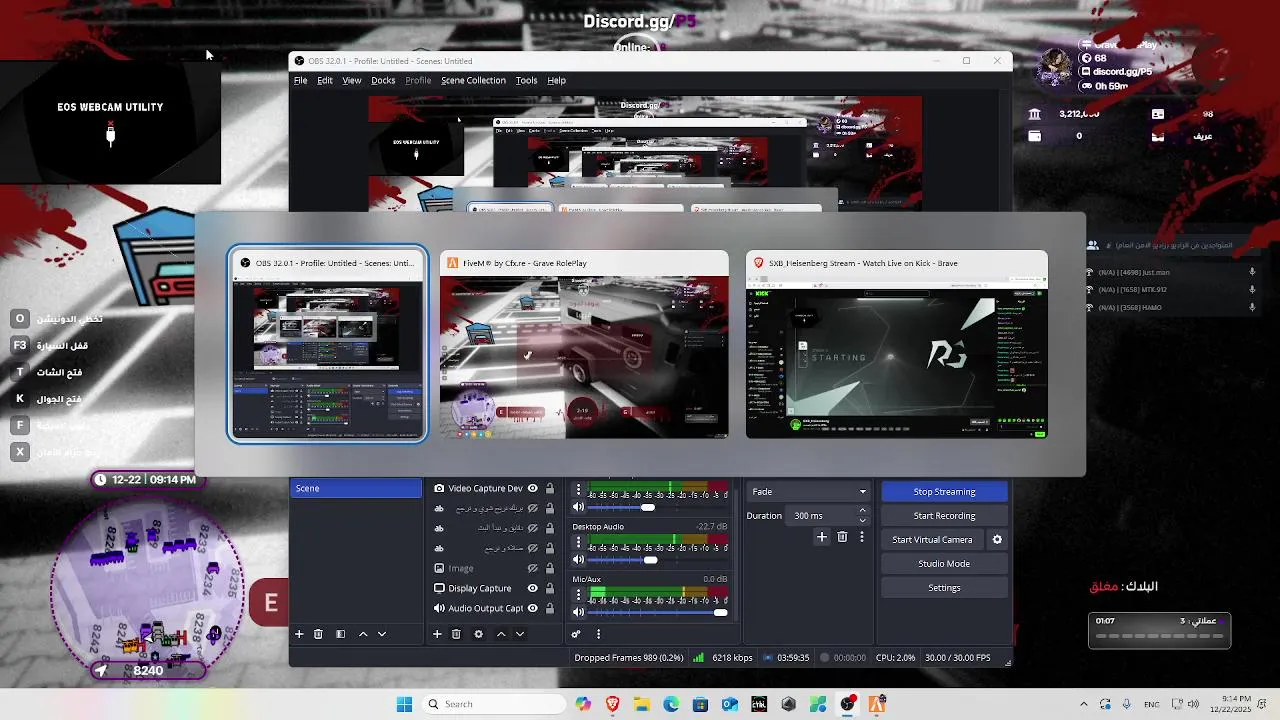Image resolution: width=1280 pixels, height=720 pixels.
Task: Open scene filters in the Scenes toolbar
Action: coord(340,634)
